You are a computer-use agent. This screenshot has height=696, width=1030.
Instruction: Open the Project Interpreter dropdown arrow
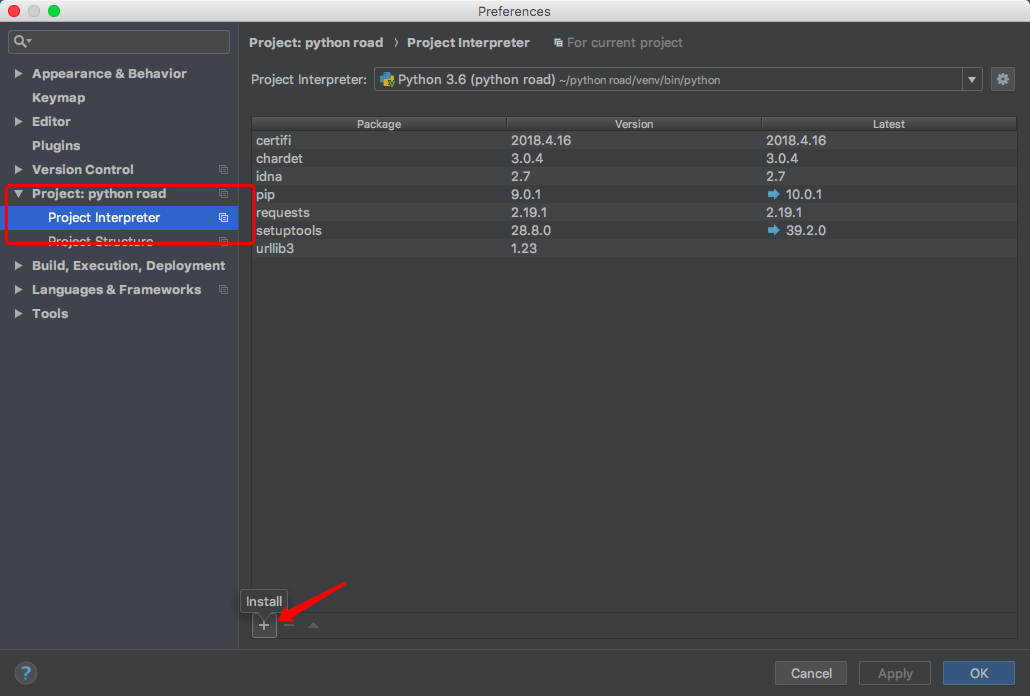coord(972,79)
